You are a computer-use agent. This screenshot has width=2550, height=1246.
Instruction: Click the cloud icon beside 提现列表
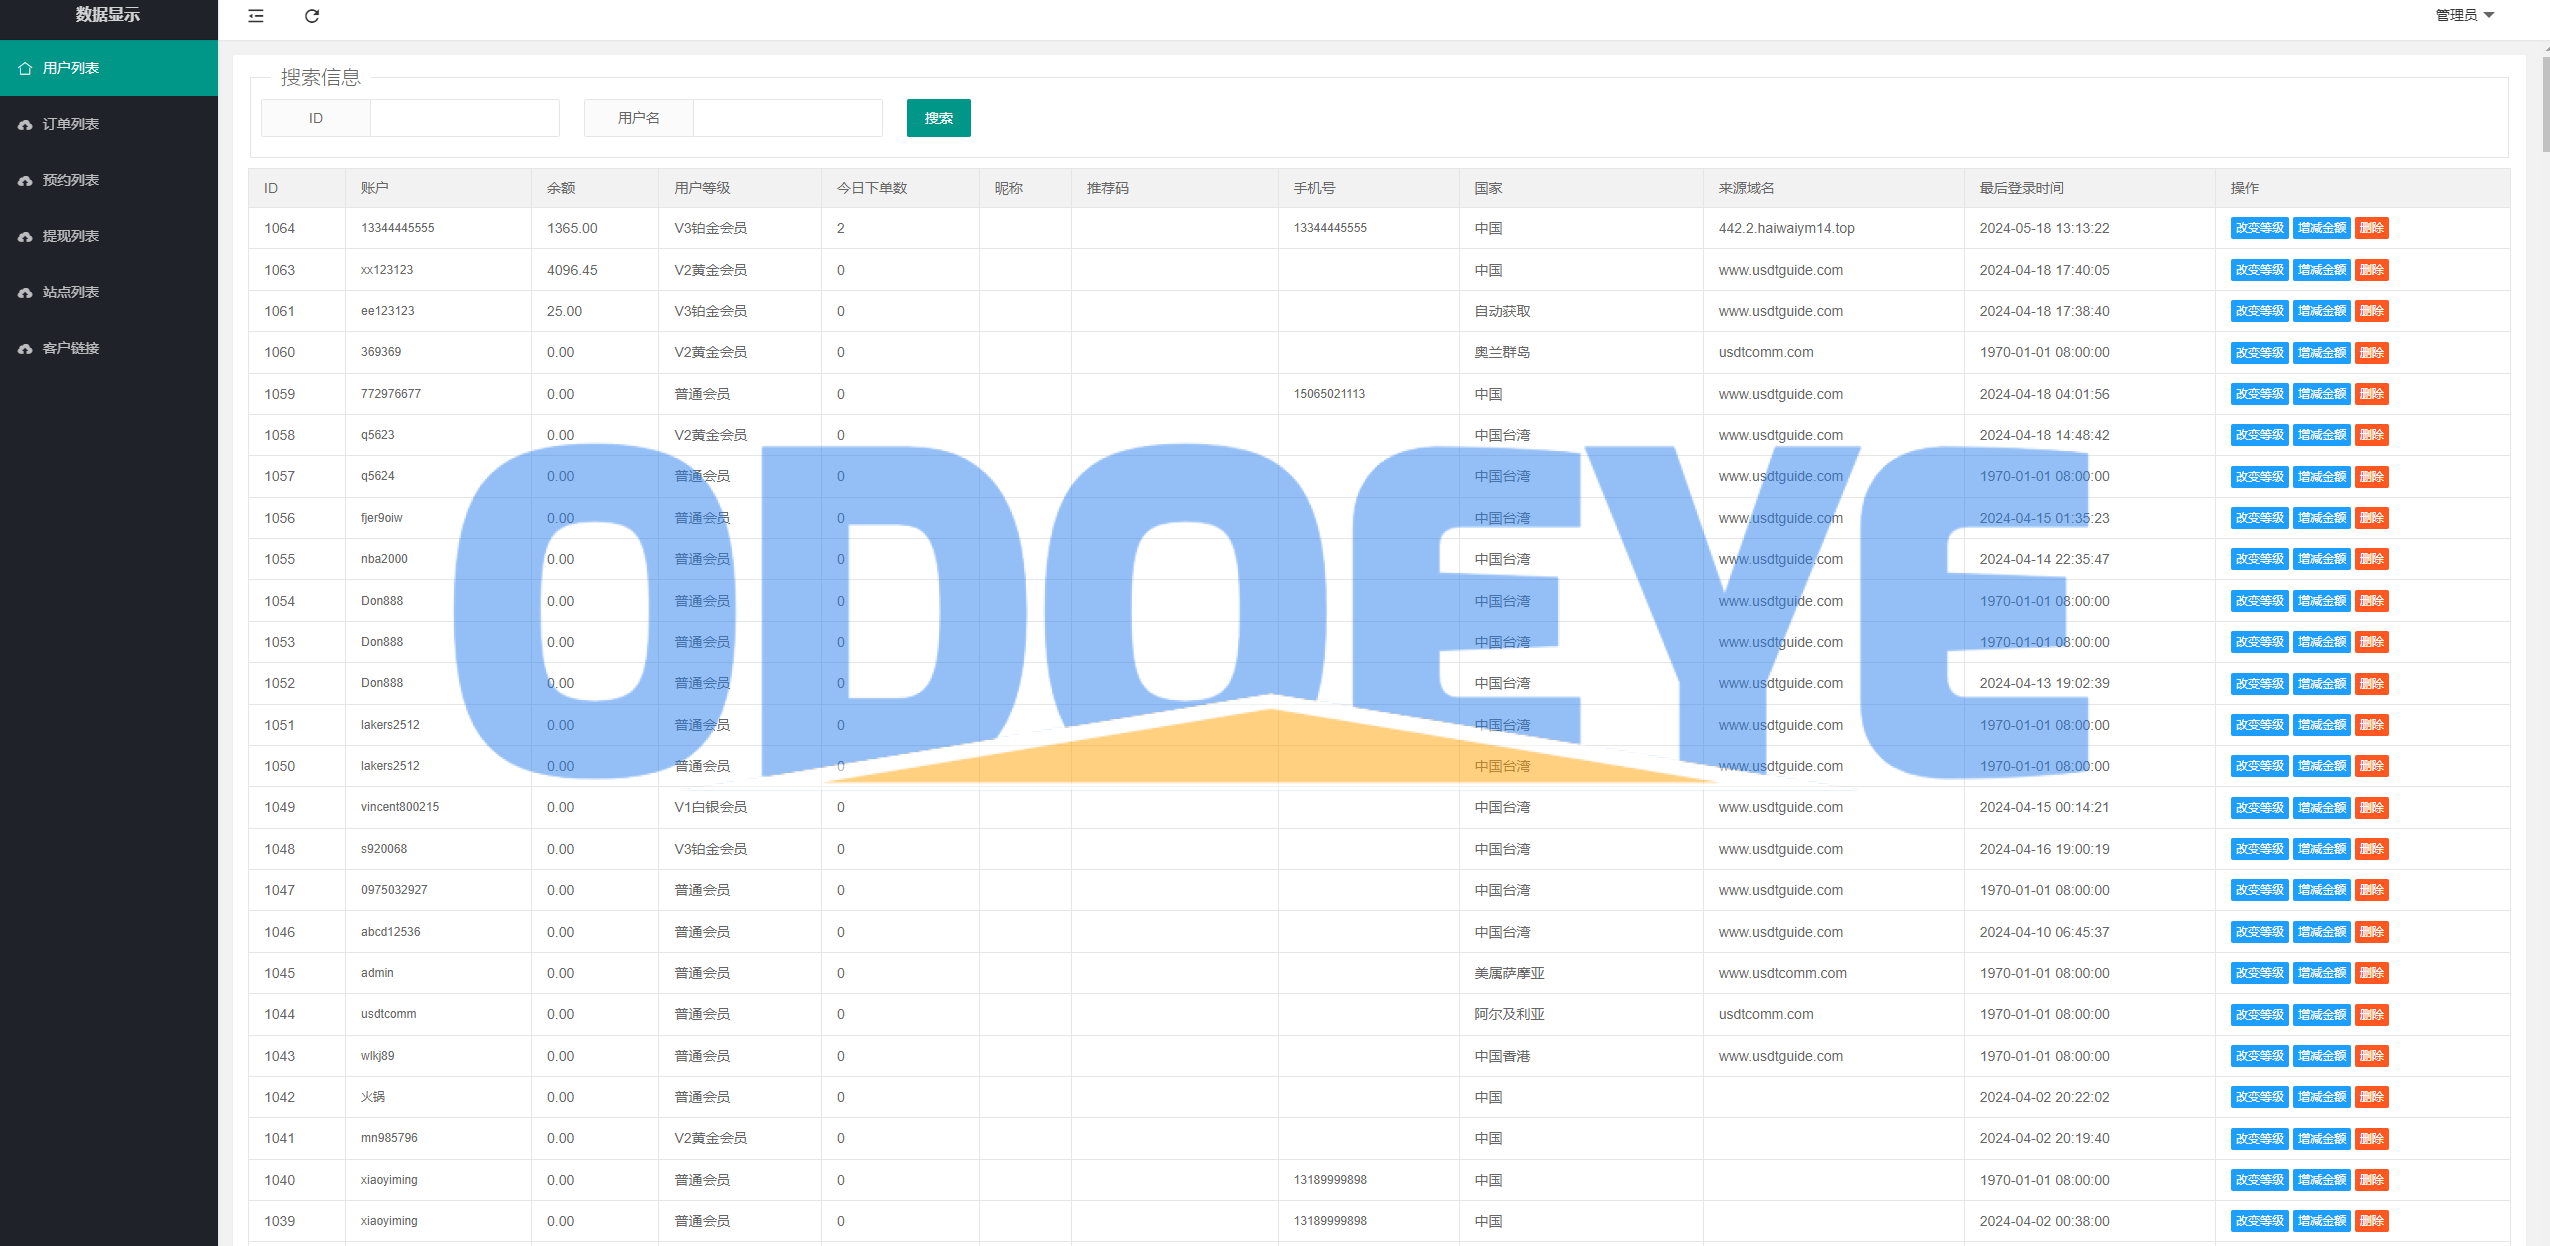(x=25, y=236)
